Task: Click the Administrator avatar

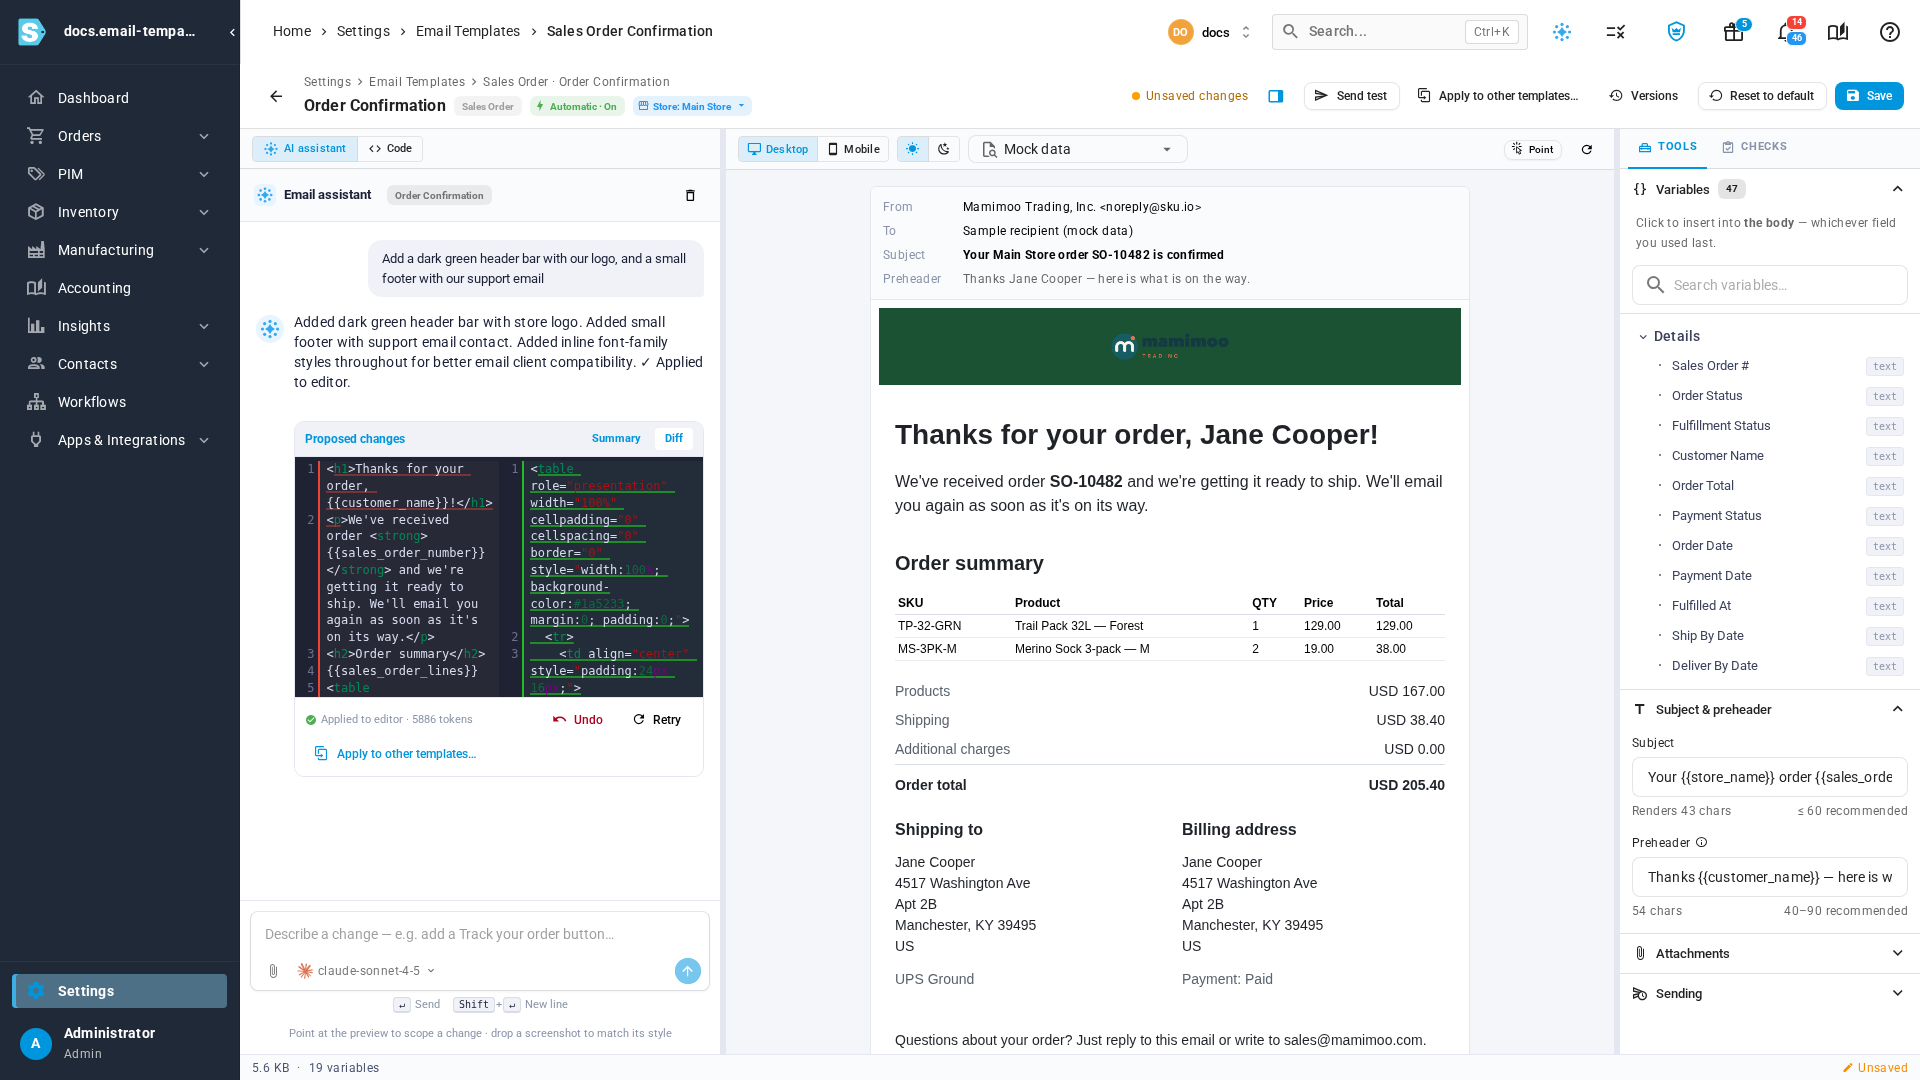Action: (36, 1043)
